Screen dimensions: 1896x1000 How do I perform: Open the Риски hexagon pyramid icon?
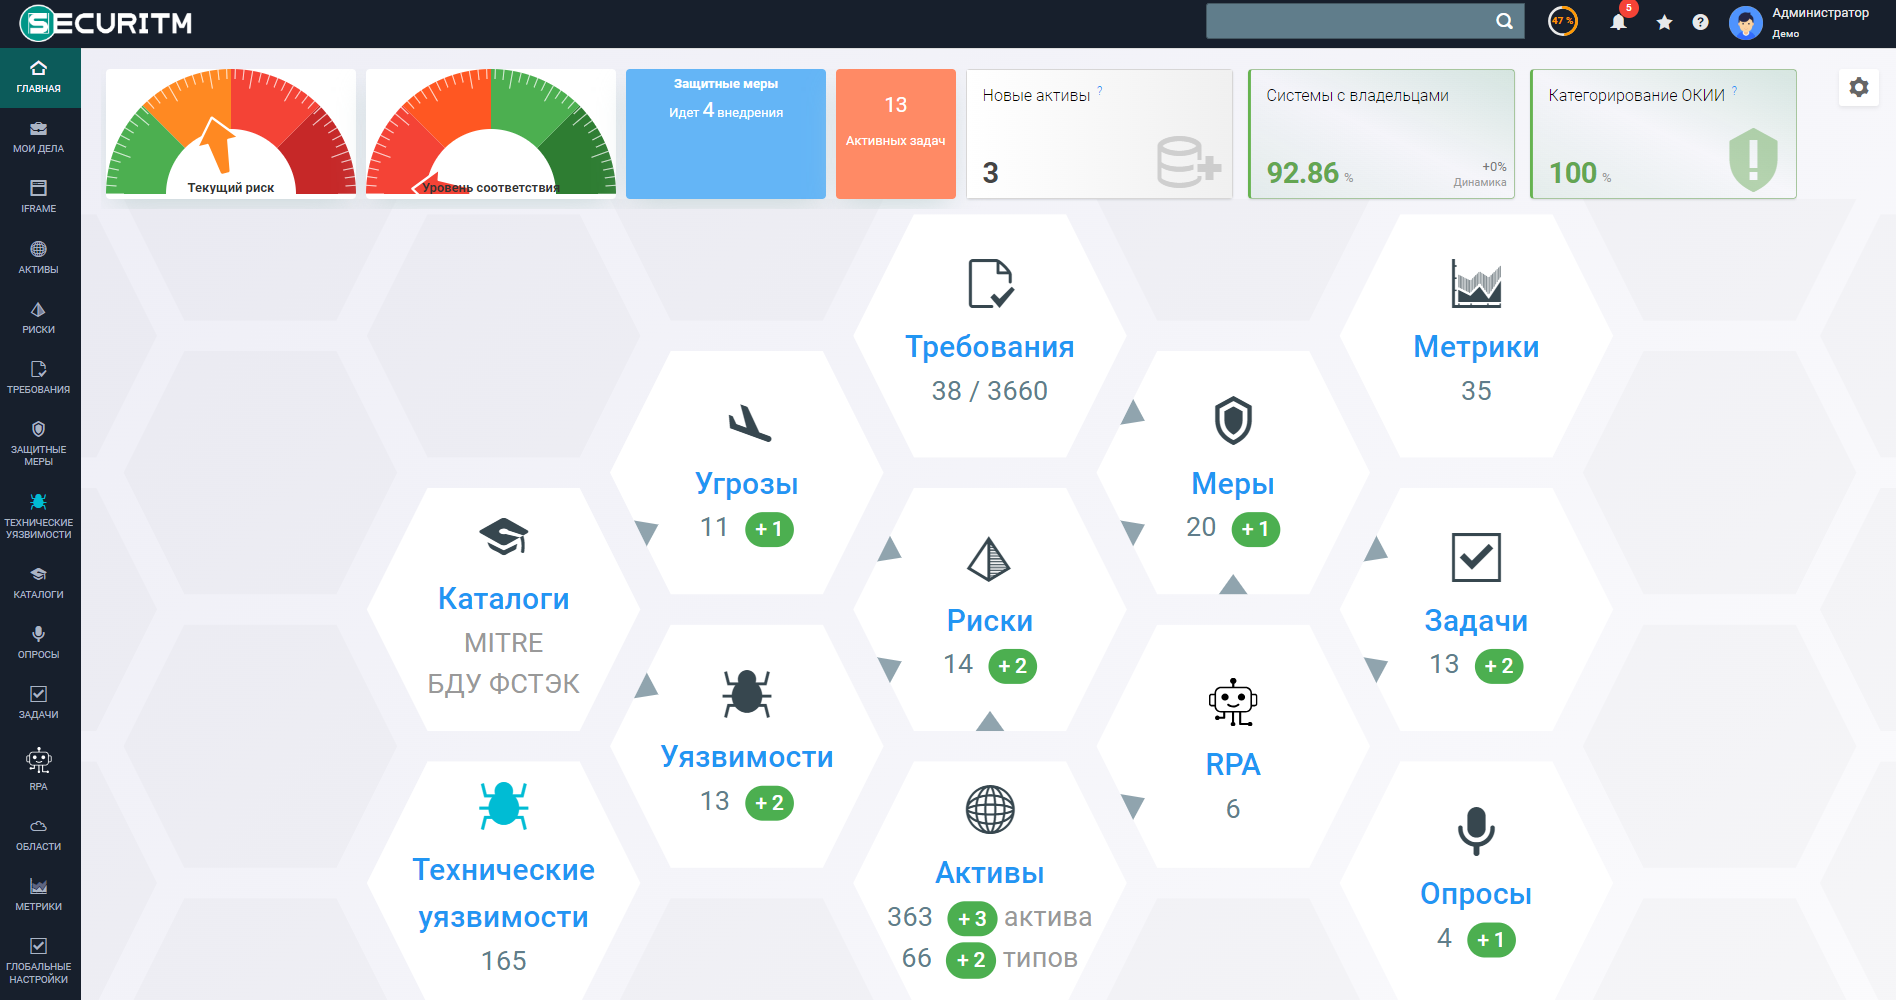(x=990, y=559)
